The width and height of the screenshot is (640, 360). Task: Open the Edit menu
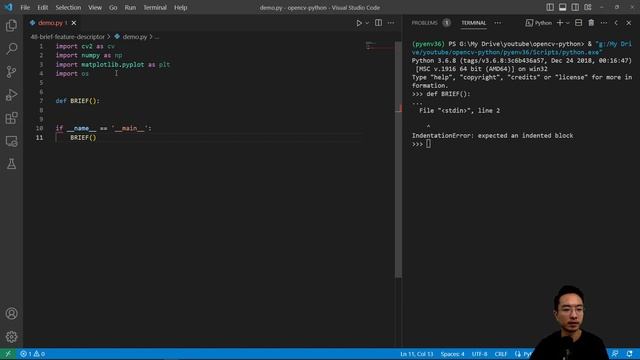coord(42,7)
